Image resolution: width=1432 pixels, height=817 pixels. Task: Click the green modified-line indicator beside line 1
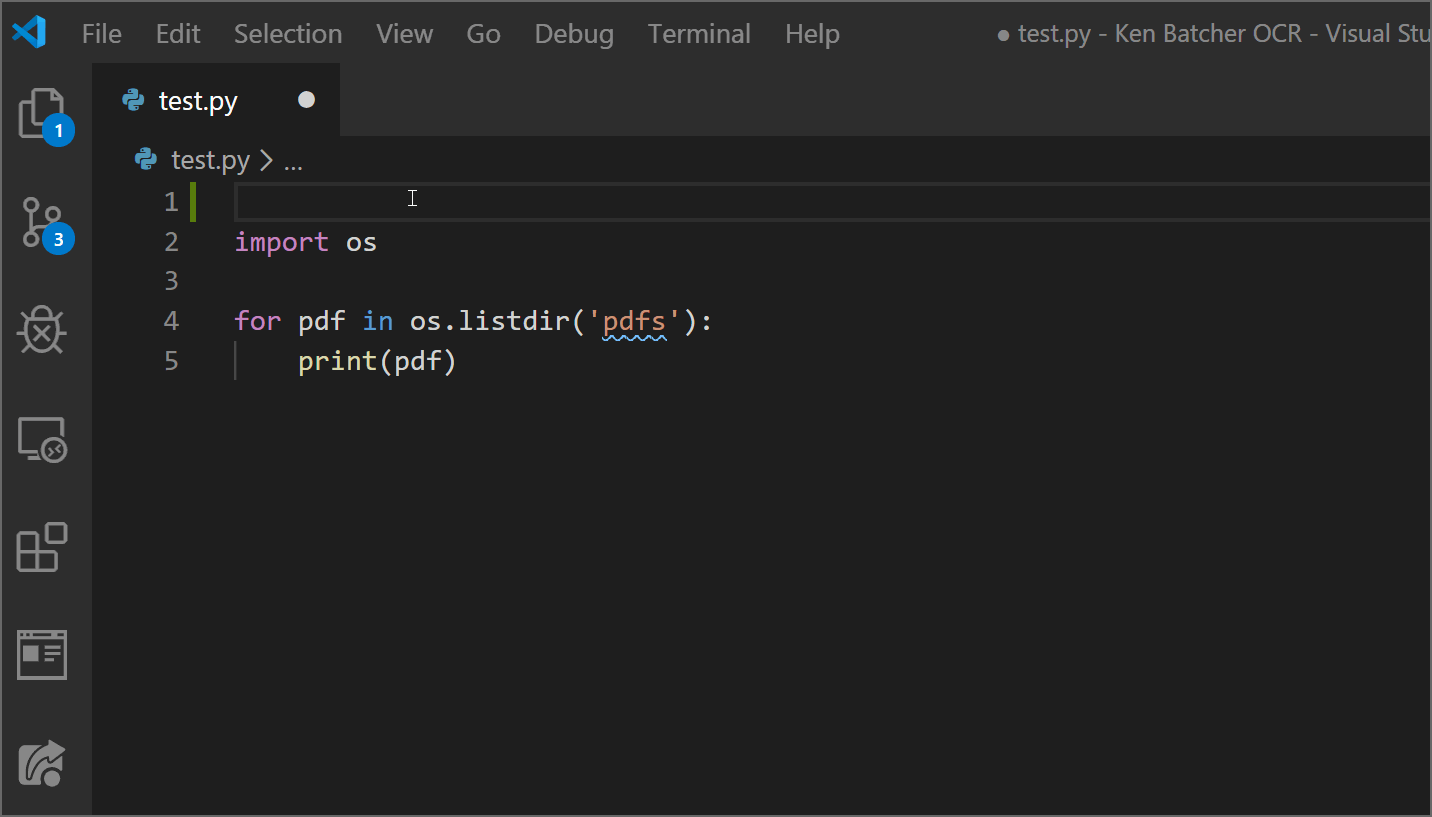coord(192,201)
